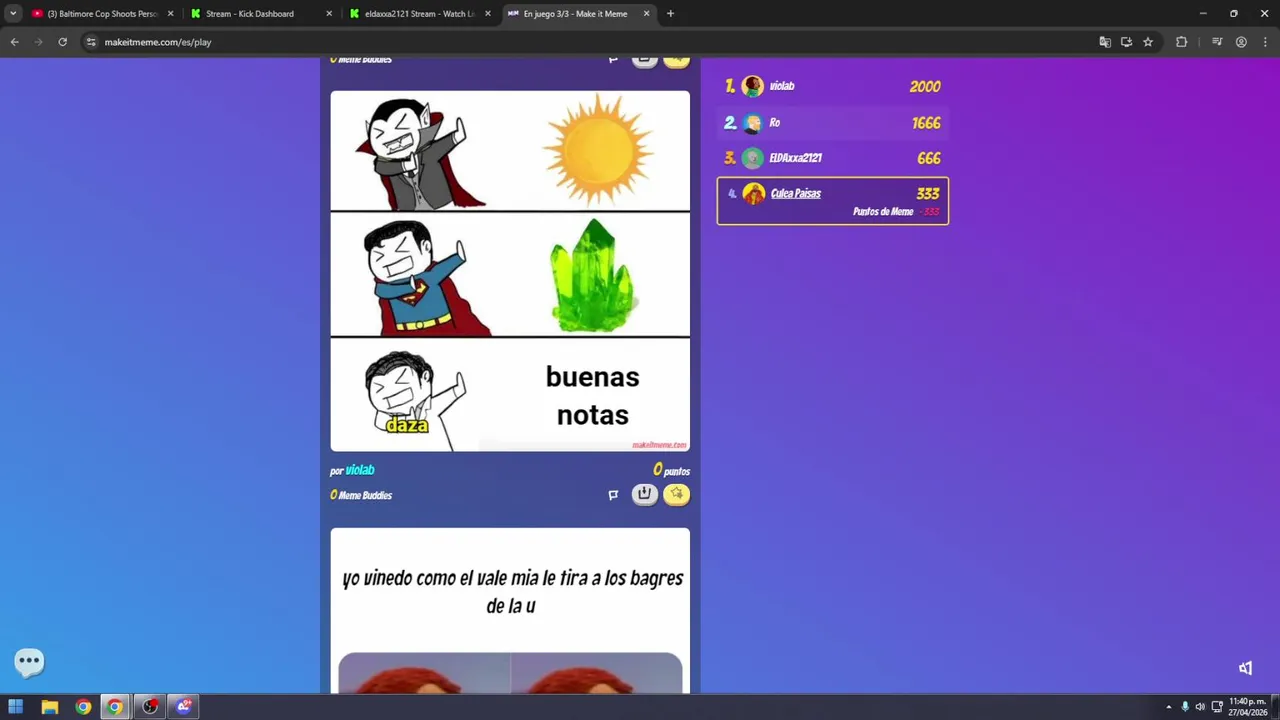Close the eldaxxa2121 Stream tab
The height and width of the screenshot is (720, 1280).
(488, 14)
